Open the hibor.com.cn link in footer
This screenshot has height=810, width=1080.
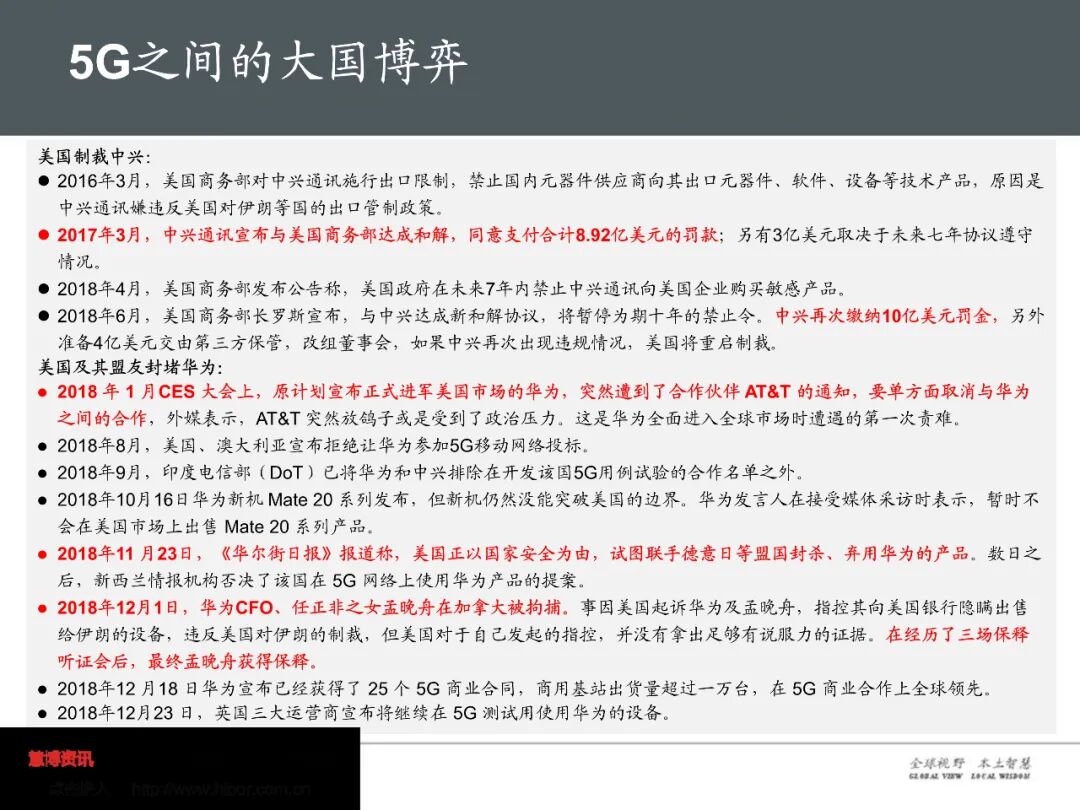coord(220,789)
